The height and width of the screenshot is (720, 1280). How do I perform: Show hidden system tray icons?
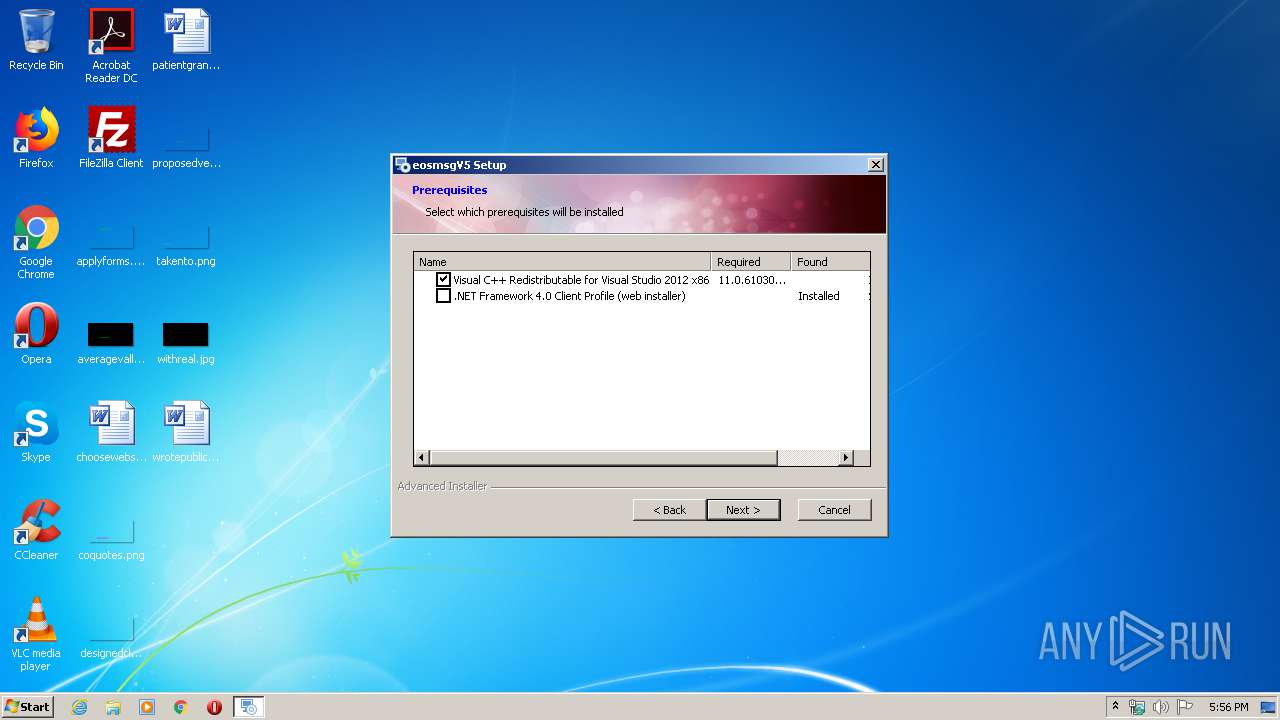[1116, 707]
